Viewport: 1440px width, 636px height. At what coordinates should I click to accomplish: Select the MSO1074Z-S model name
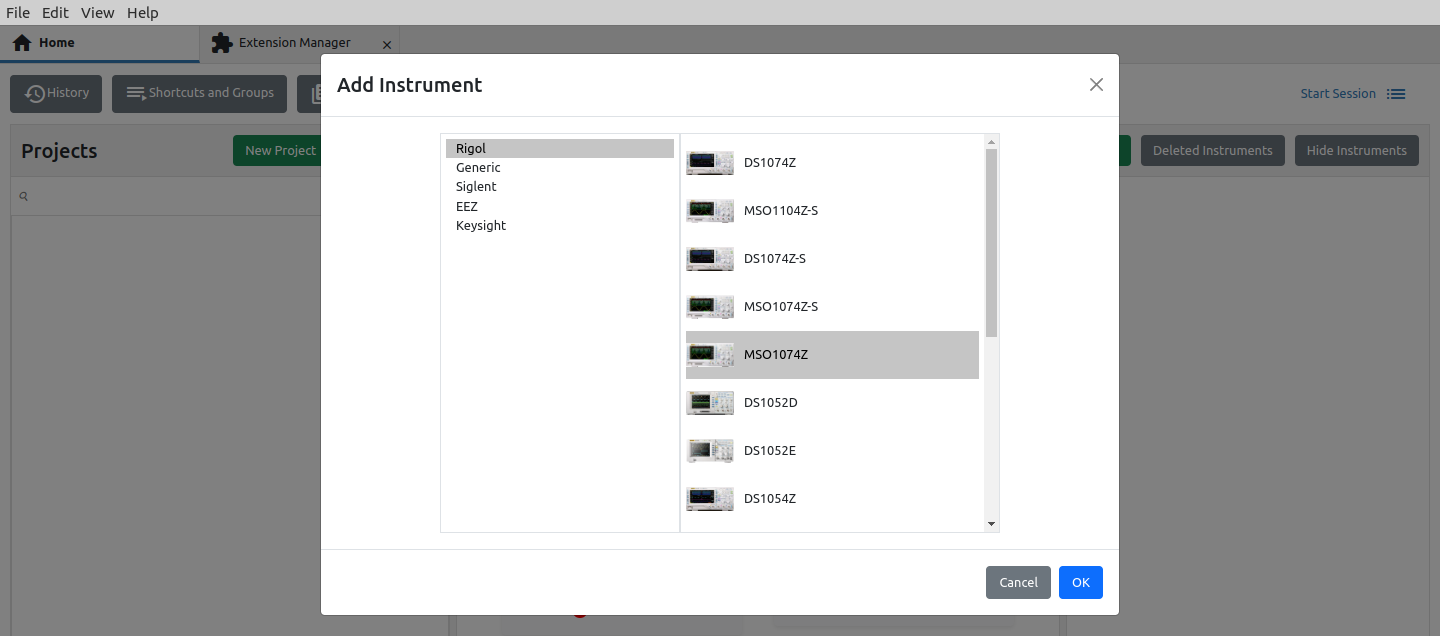tap(781, 307)
